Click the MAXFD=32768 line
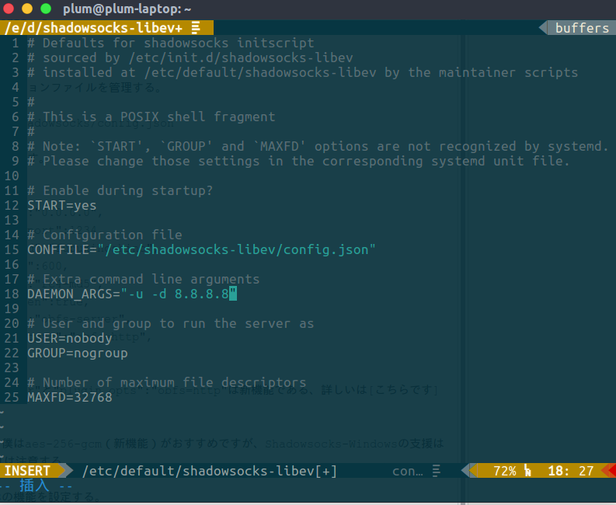616x505 pixels. tap(69, 396)
